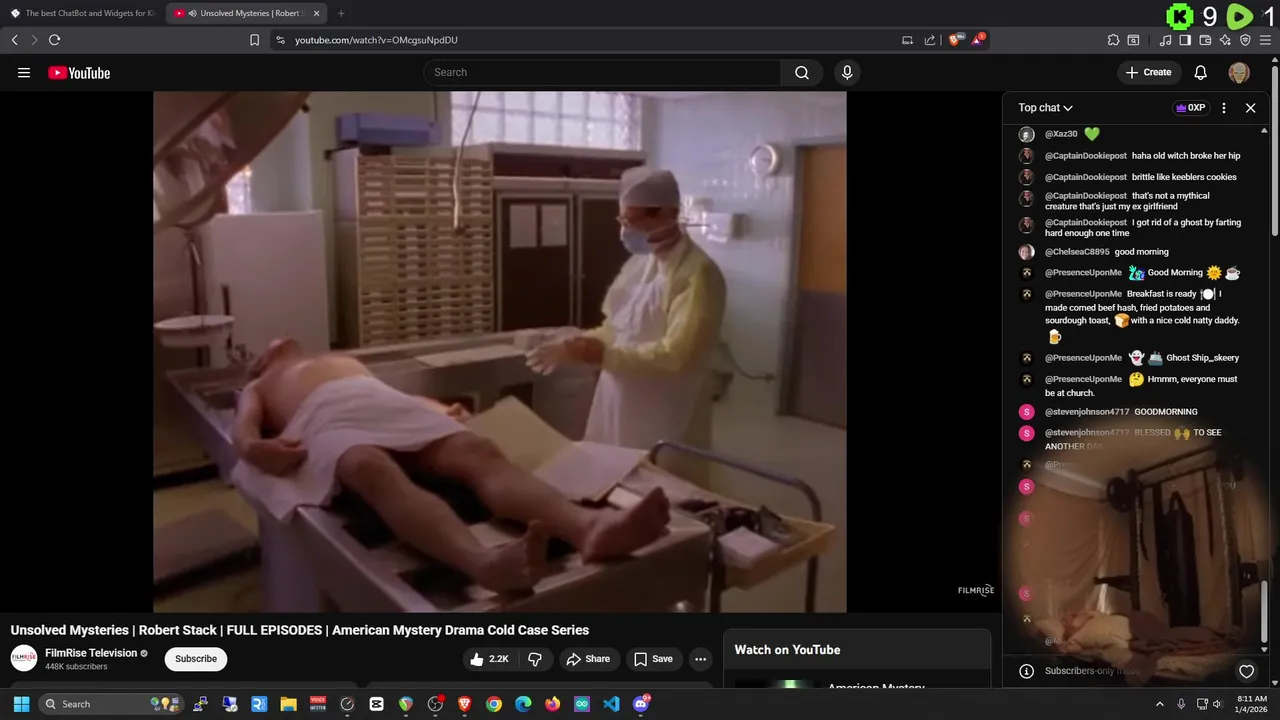This screenshot has width=1280, height=720.
Task: Open Brave Shields lion icon
Action: click(x=955, y=40)
